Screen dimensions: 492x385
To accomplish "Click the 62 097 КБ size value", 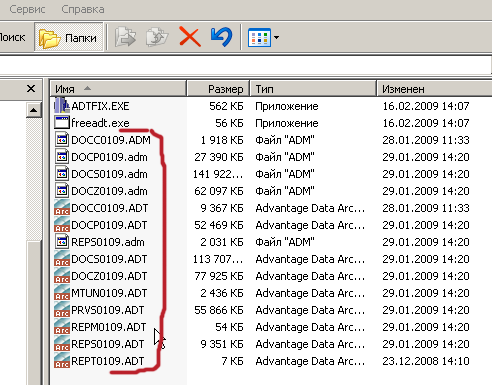I will [x=219, y=191].
